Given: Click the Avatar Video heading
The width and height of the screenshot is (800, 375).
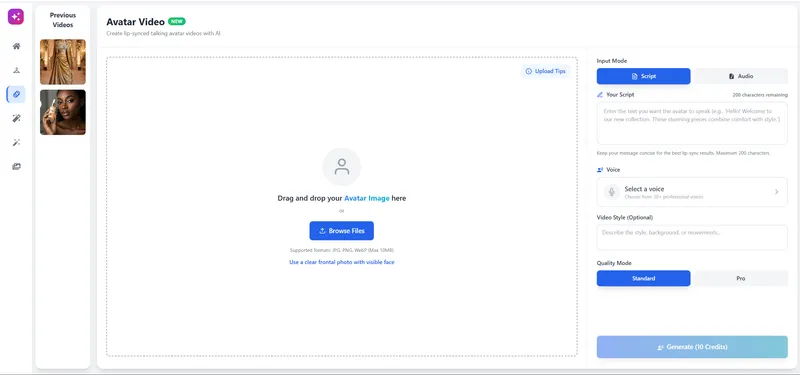Looking at the screenshot, I should 135,22.
